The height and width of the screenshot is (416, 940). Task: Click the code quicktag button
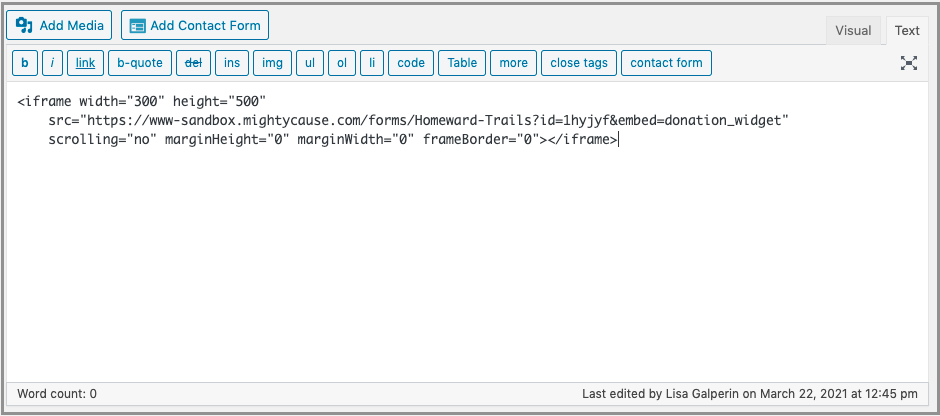pyautogui.click(x=411, y=63)
